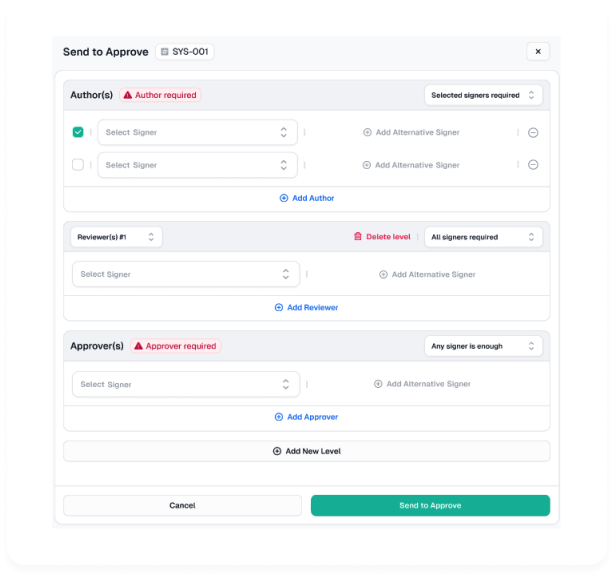The width and height of the screenshot is (614, 578).
Task: Open the All signers required dropdown
Action: click(483, 237)
